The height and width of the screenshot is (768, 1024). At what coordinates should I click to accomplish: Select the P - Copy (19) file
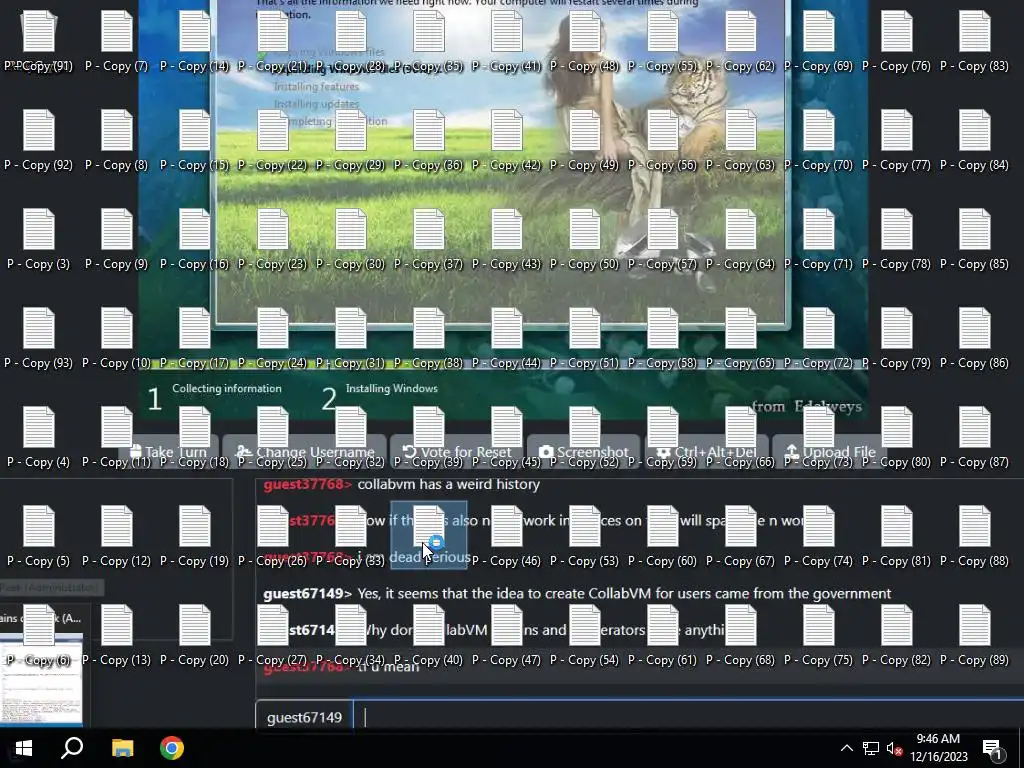point(195,537)
